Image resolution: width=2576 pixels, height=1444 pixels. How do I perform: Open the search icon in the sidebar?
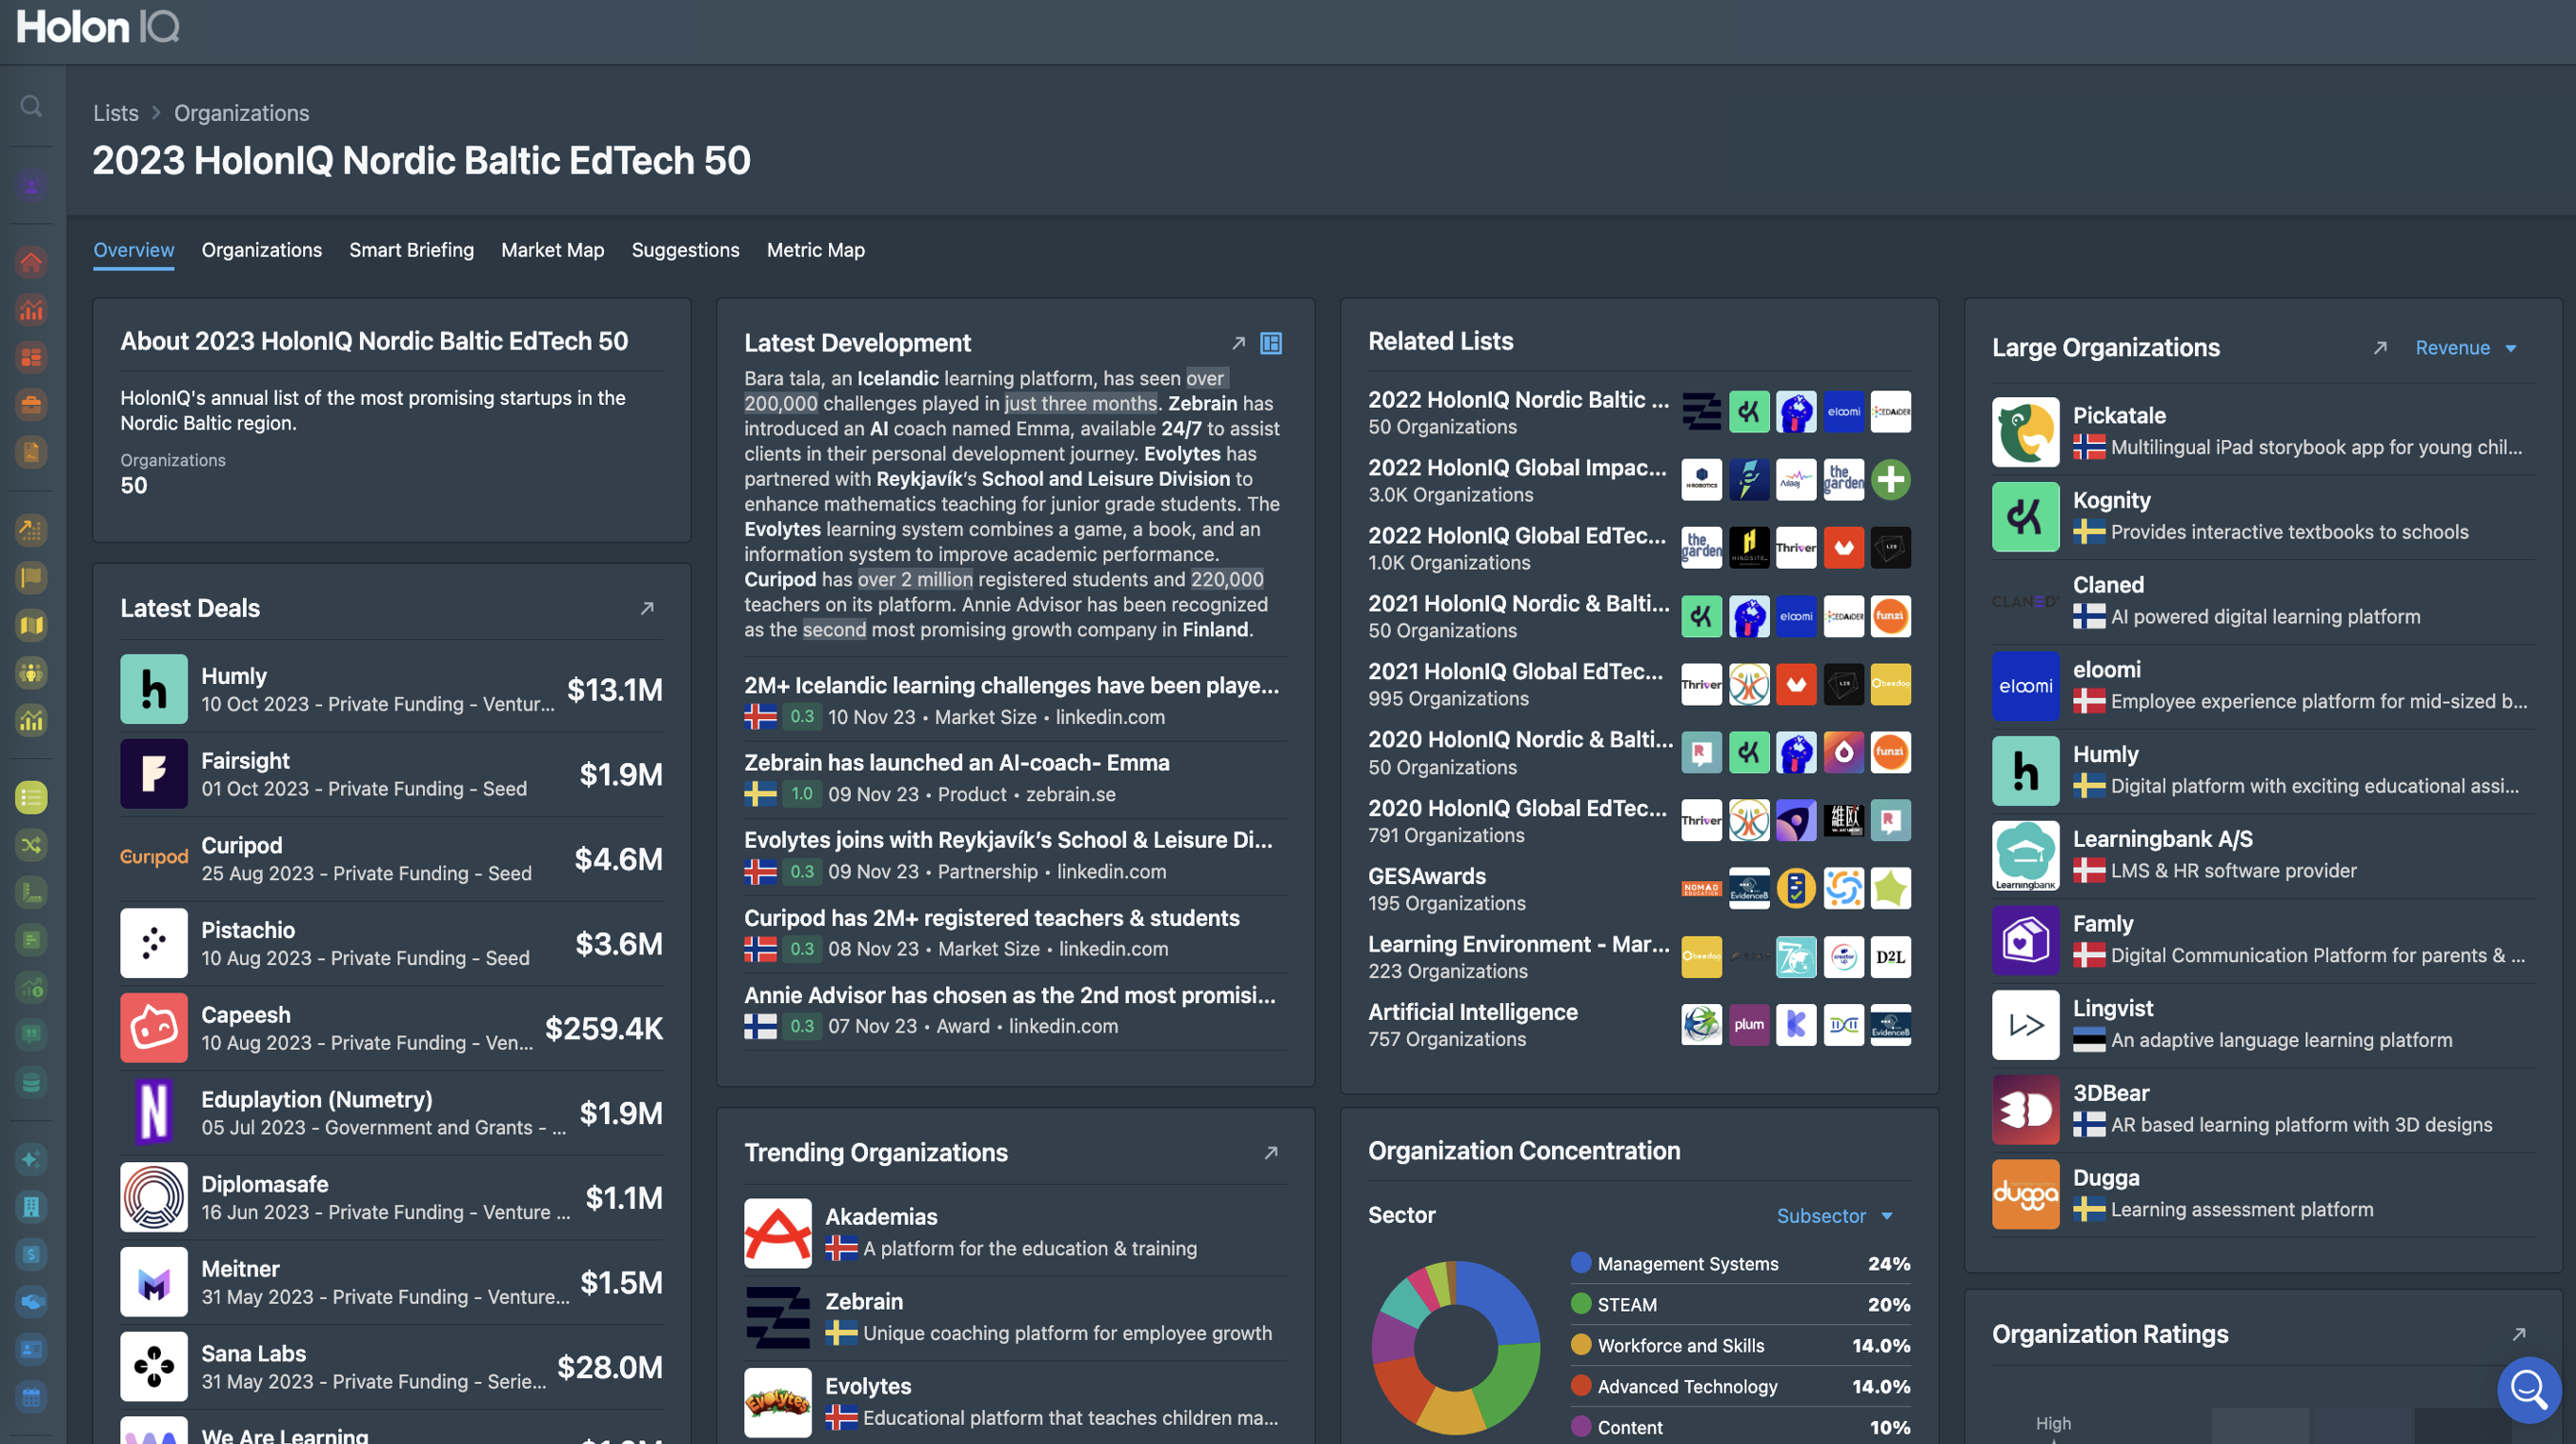32,106
